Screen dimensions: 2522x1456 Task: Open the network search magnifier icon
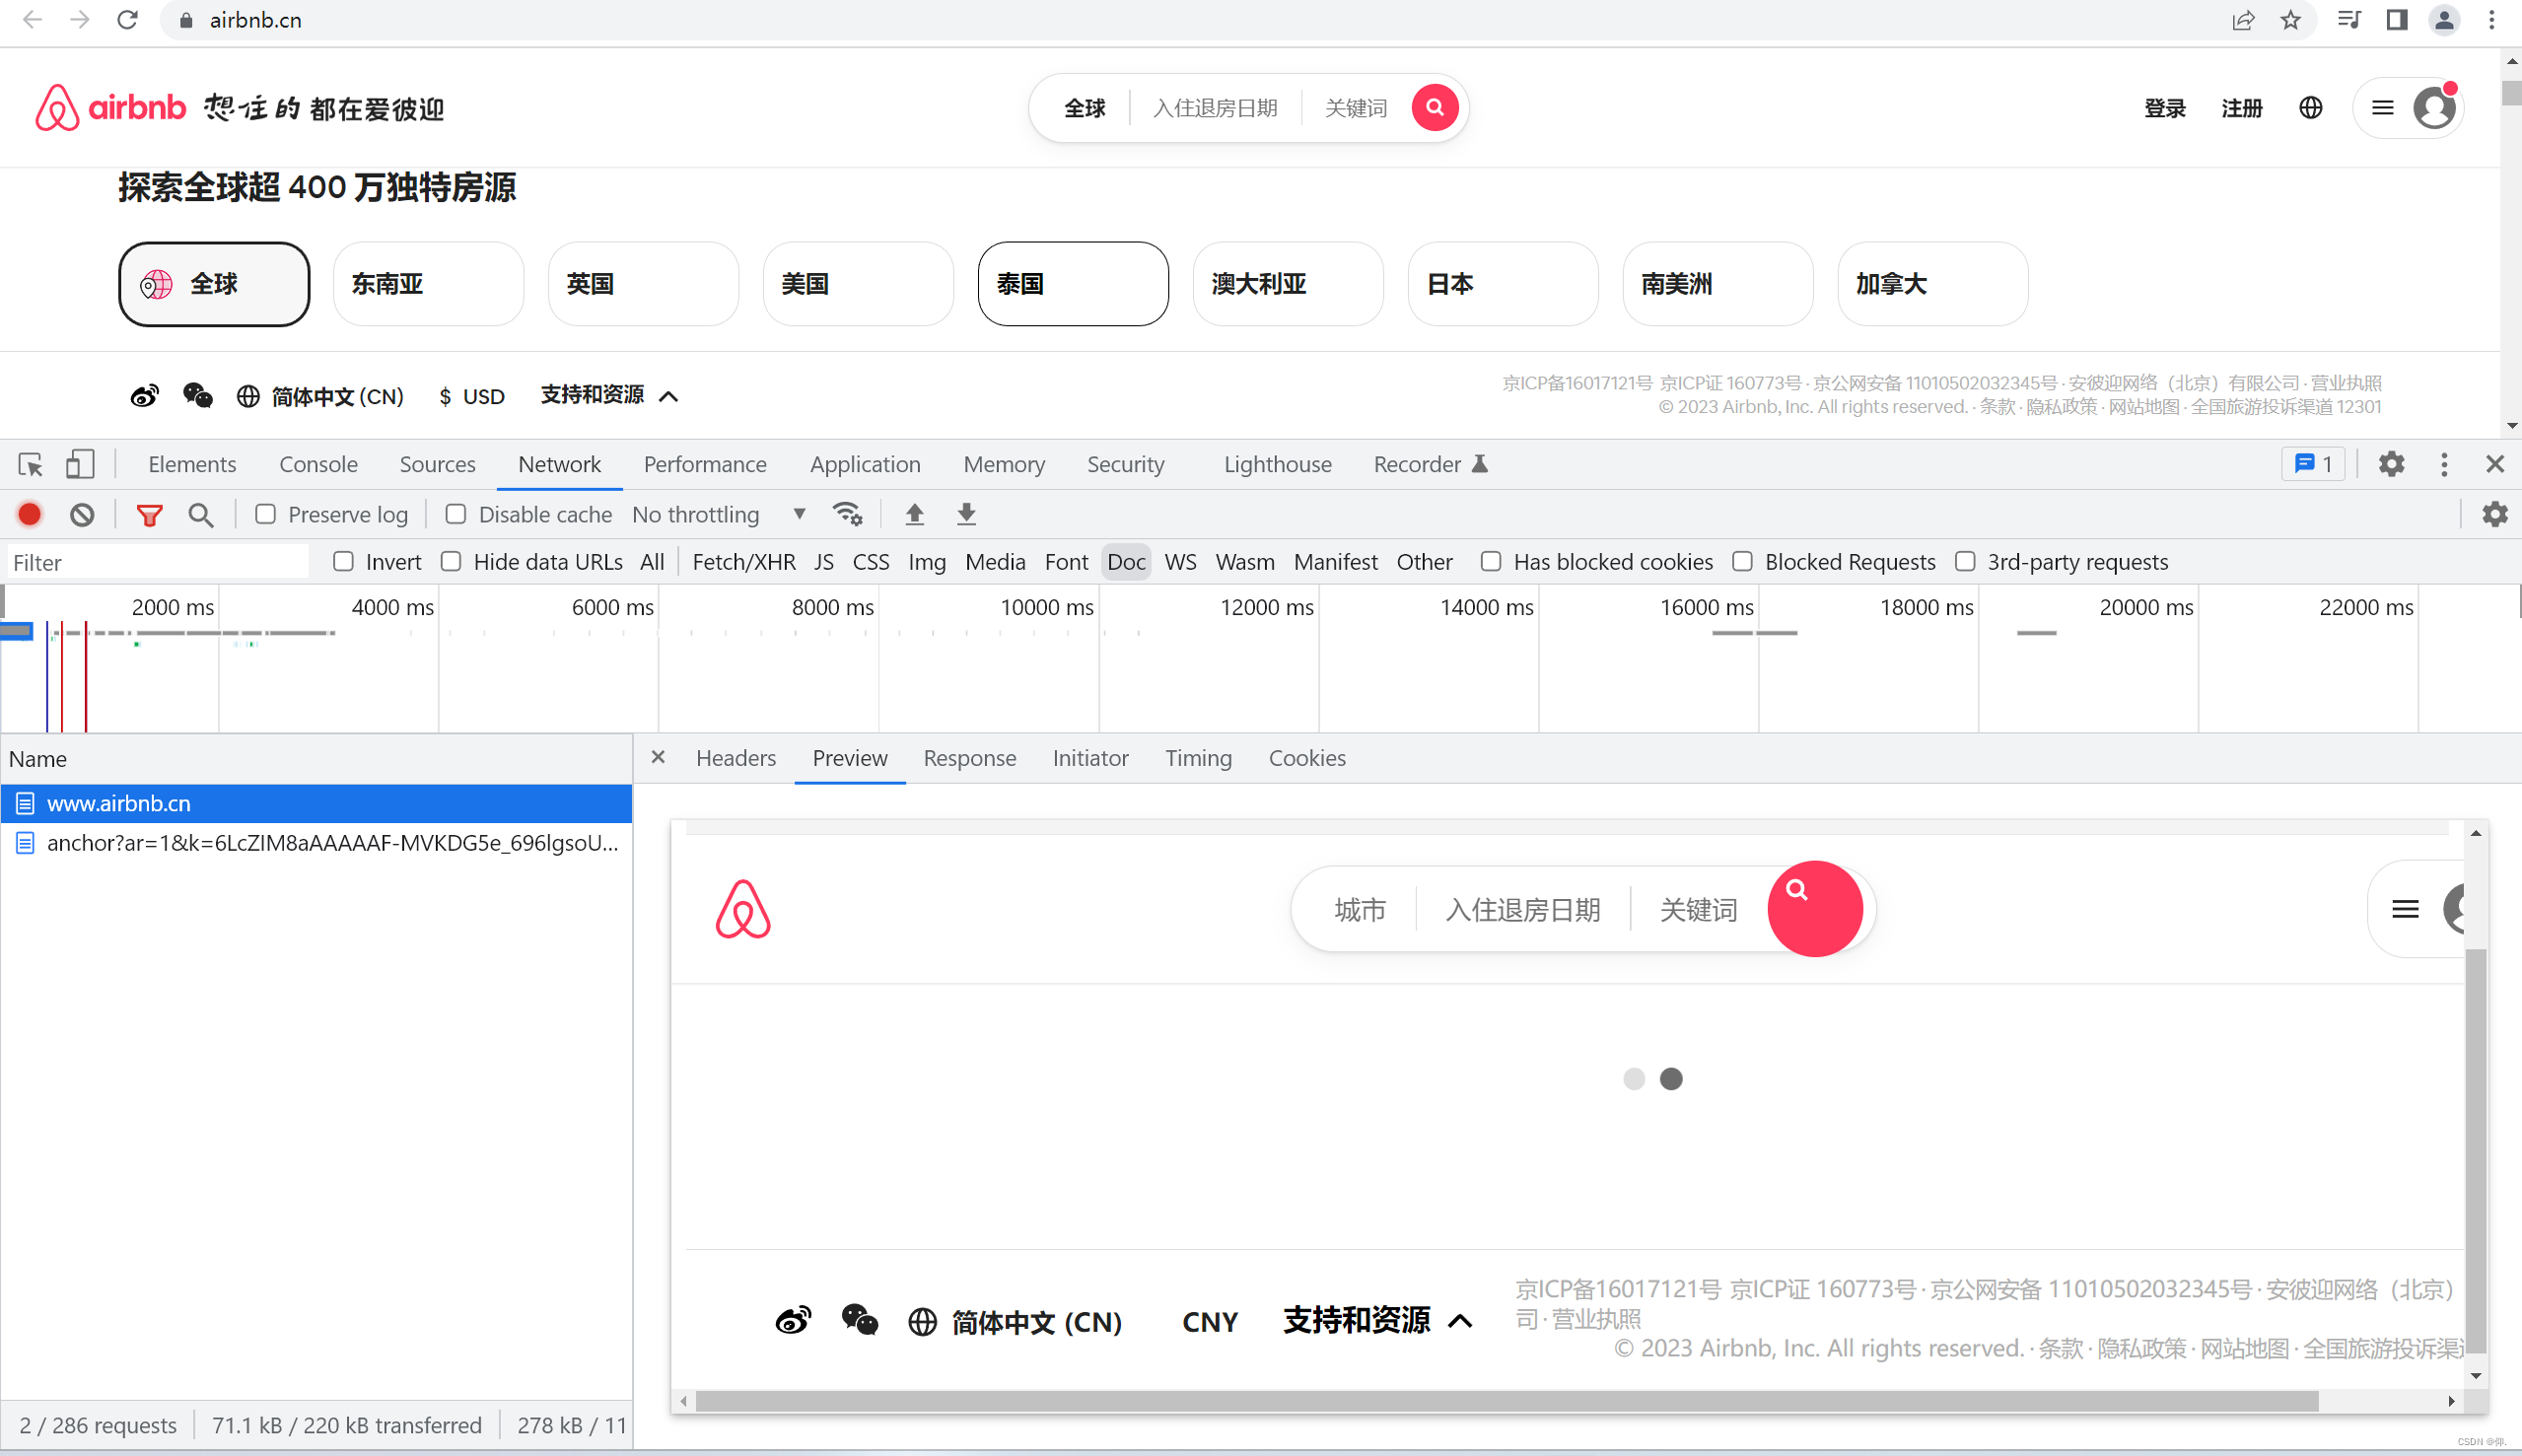coord(201,514)
